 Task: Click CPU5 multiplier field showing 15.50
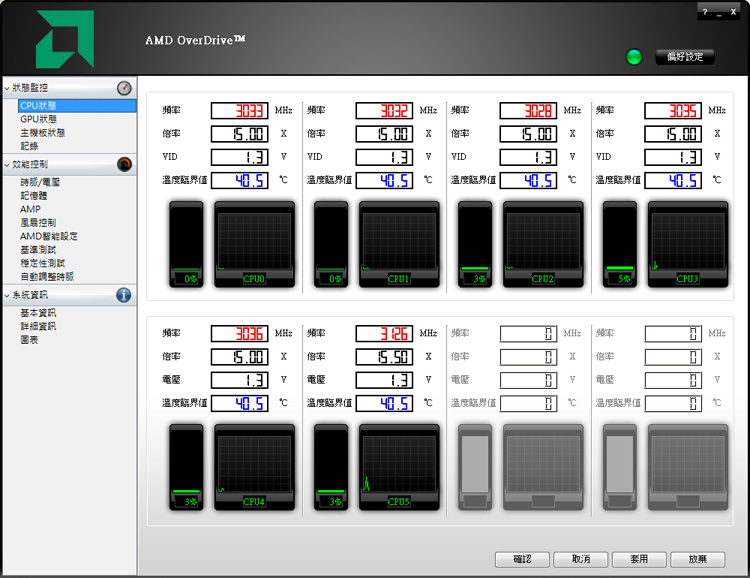tap(384, 356)
